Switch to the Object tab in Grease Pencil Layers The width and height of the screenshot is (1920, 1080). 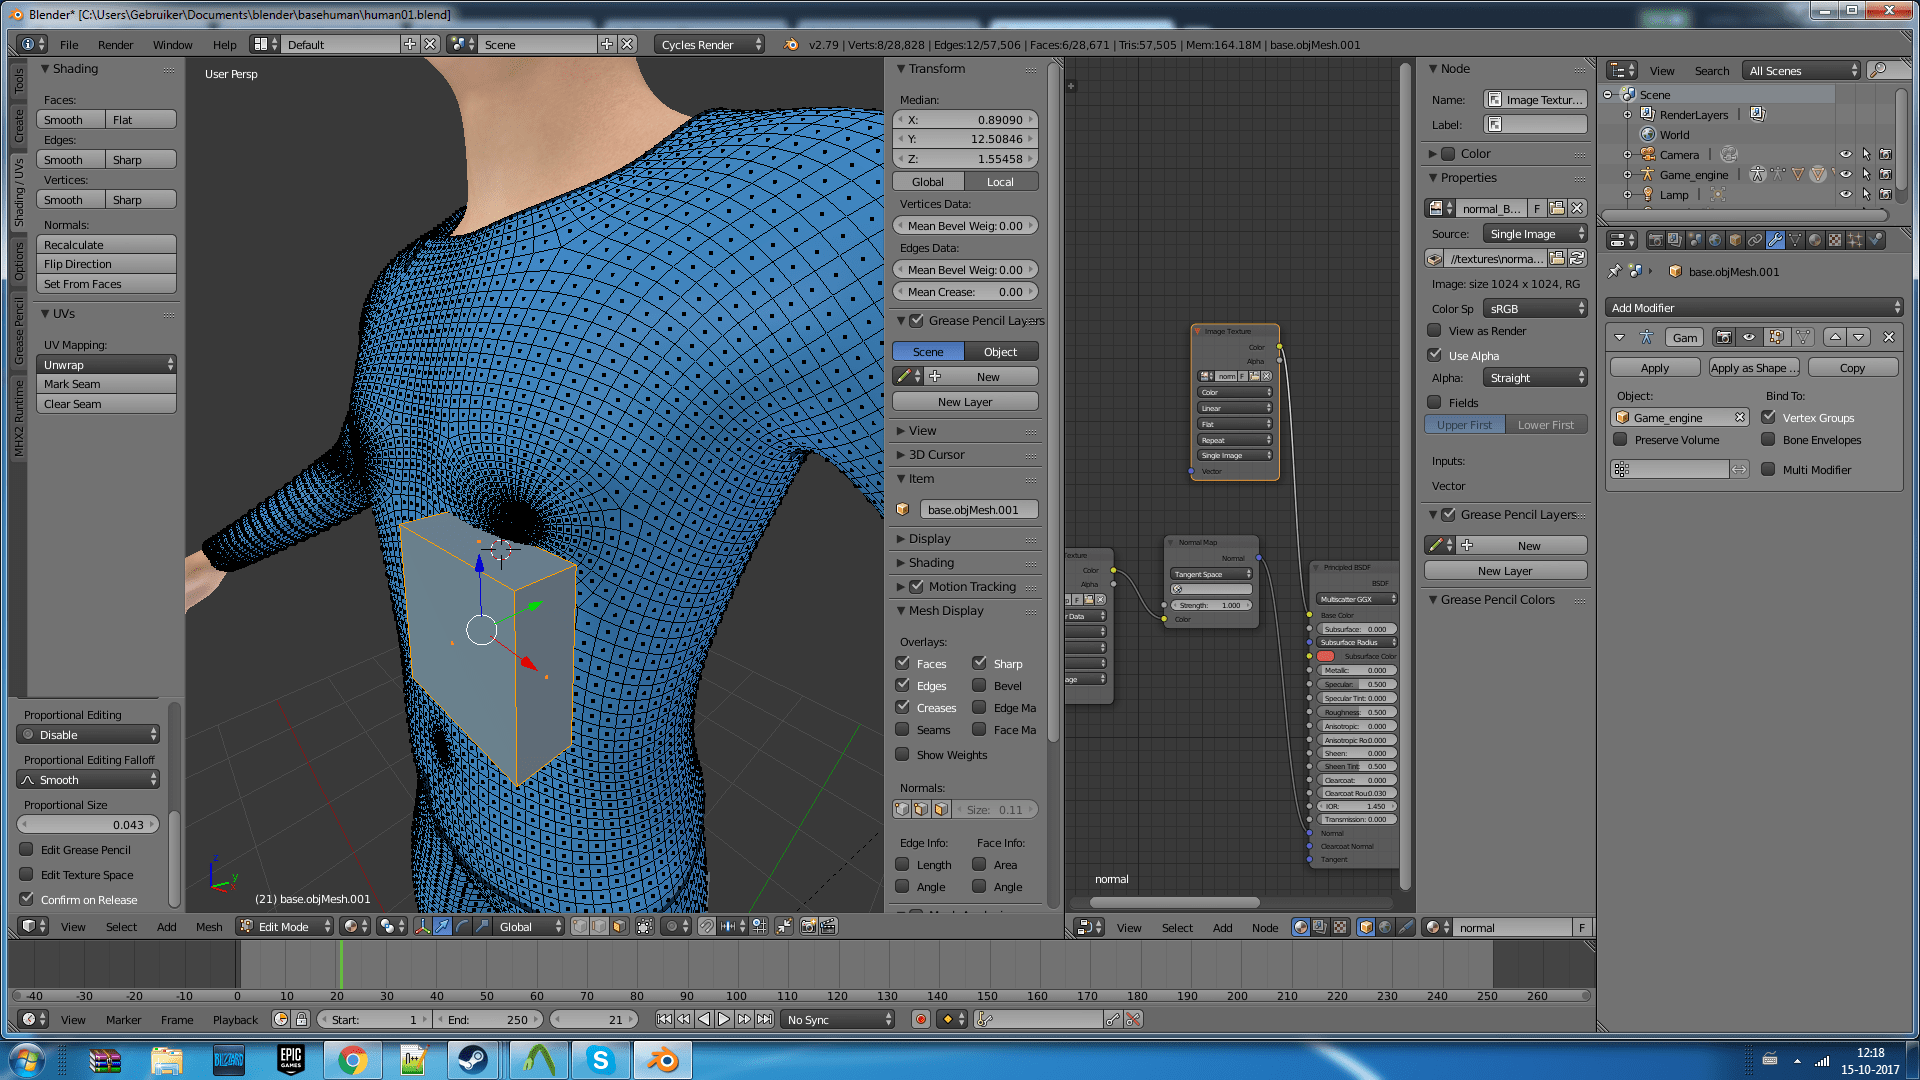pyautogui.click(x=1001, y=351)
